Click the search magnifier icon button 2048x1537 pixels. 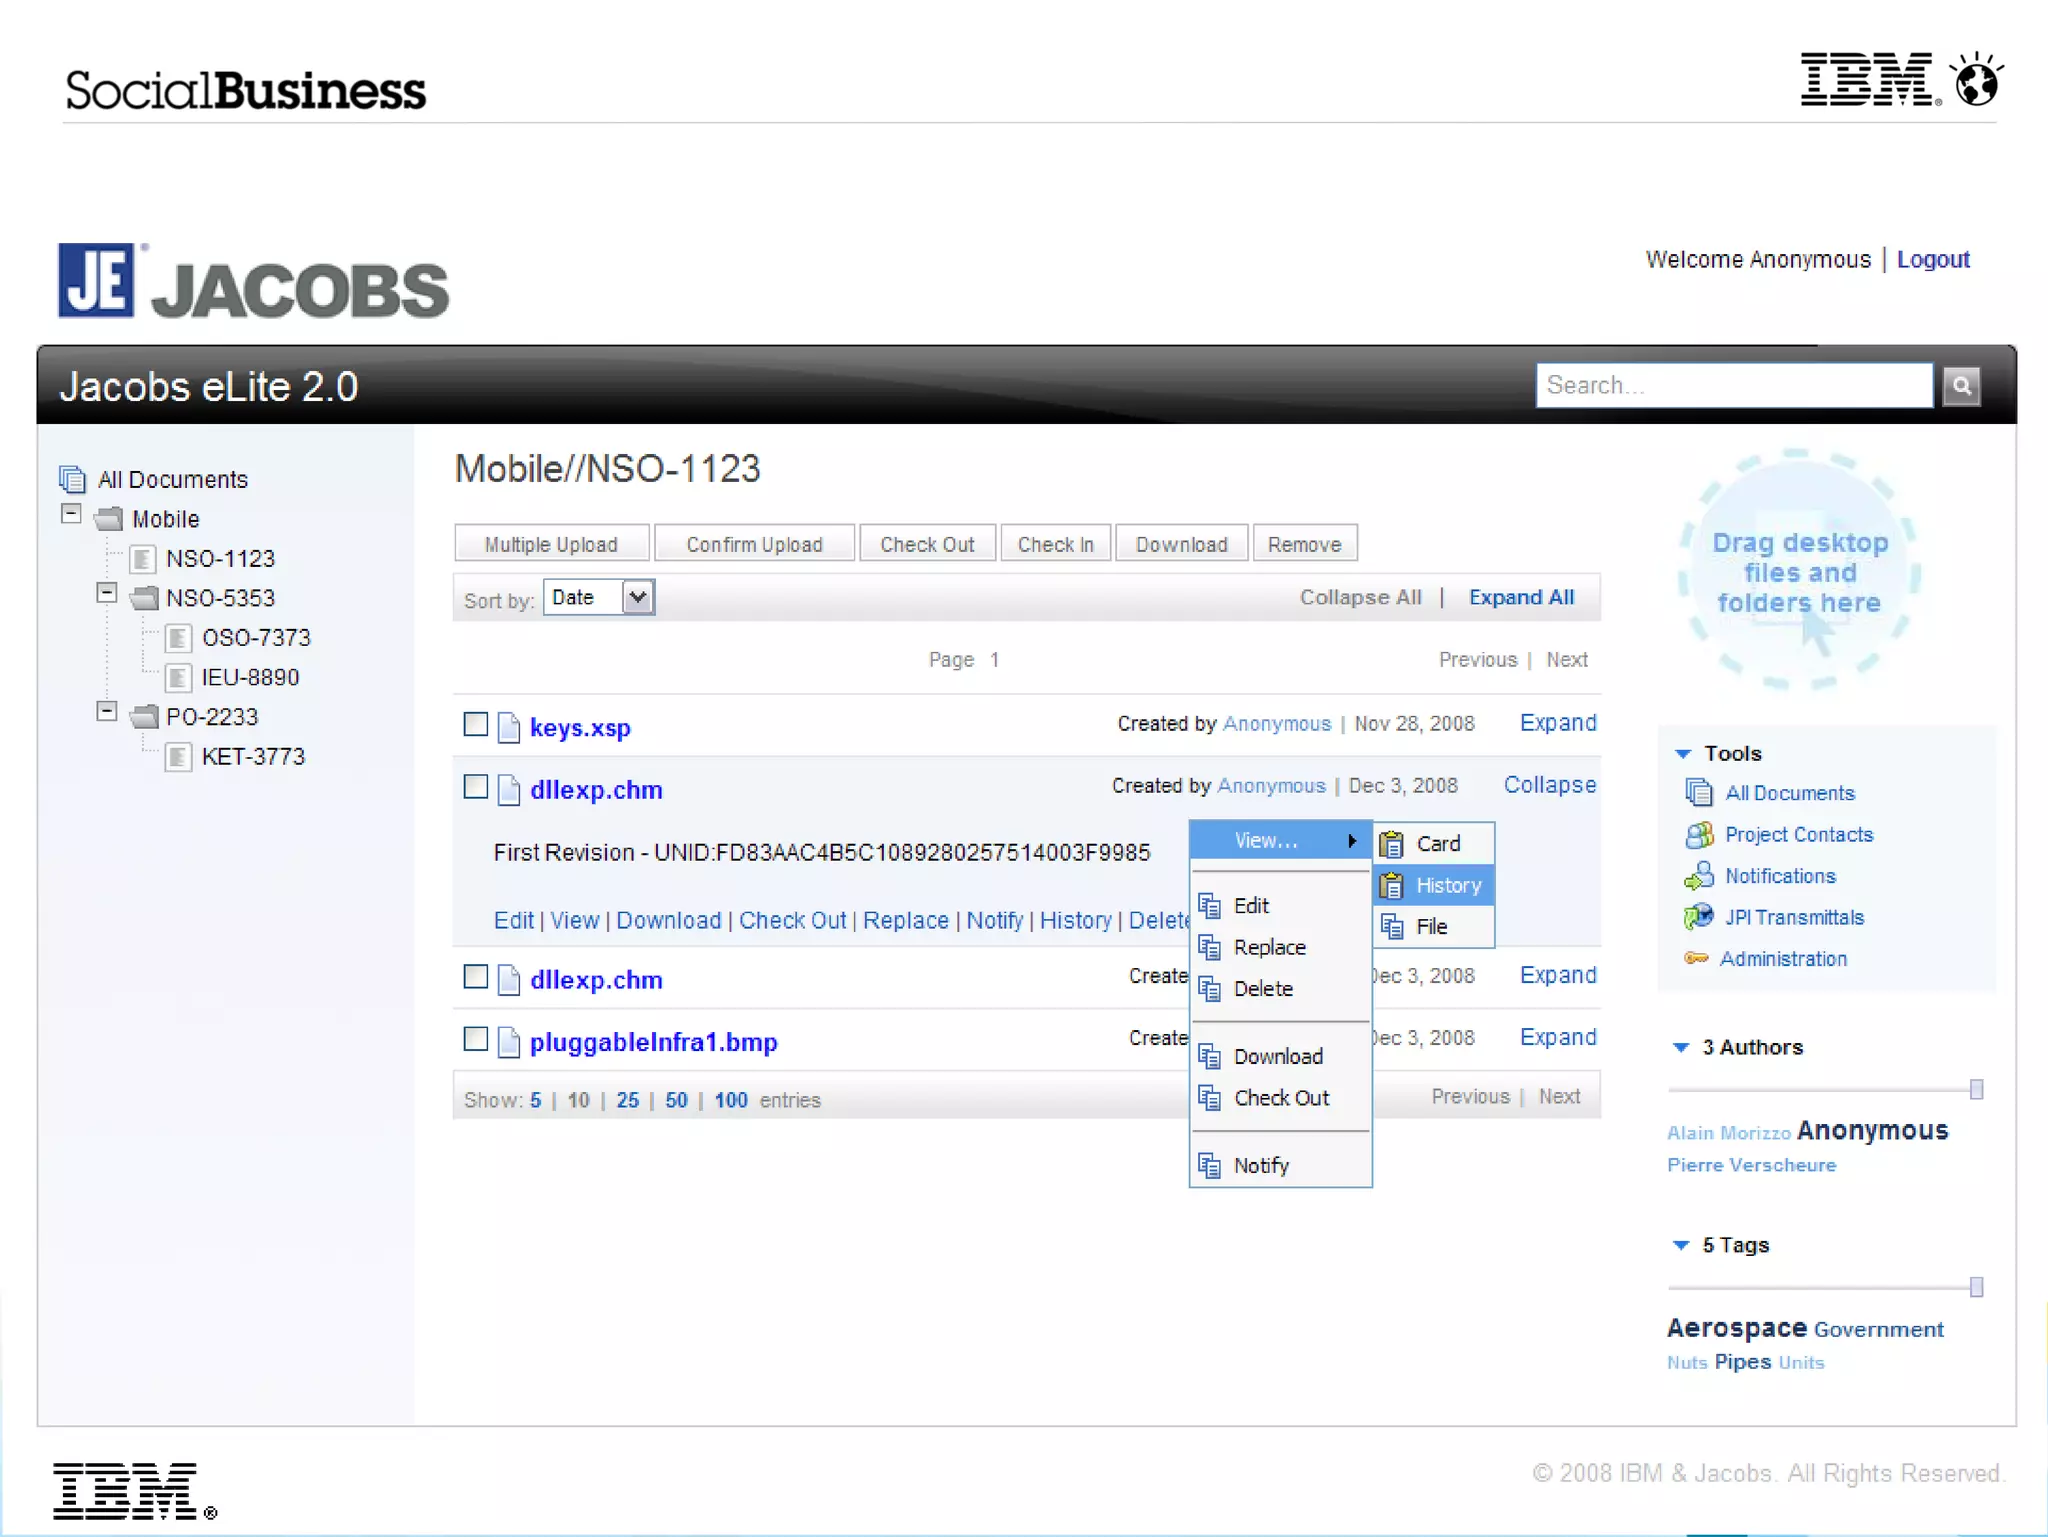[x=1961, y=386]
